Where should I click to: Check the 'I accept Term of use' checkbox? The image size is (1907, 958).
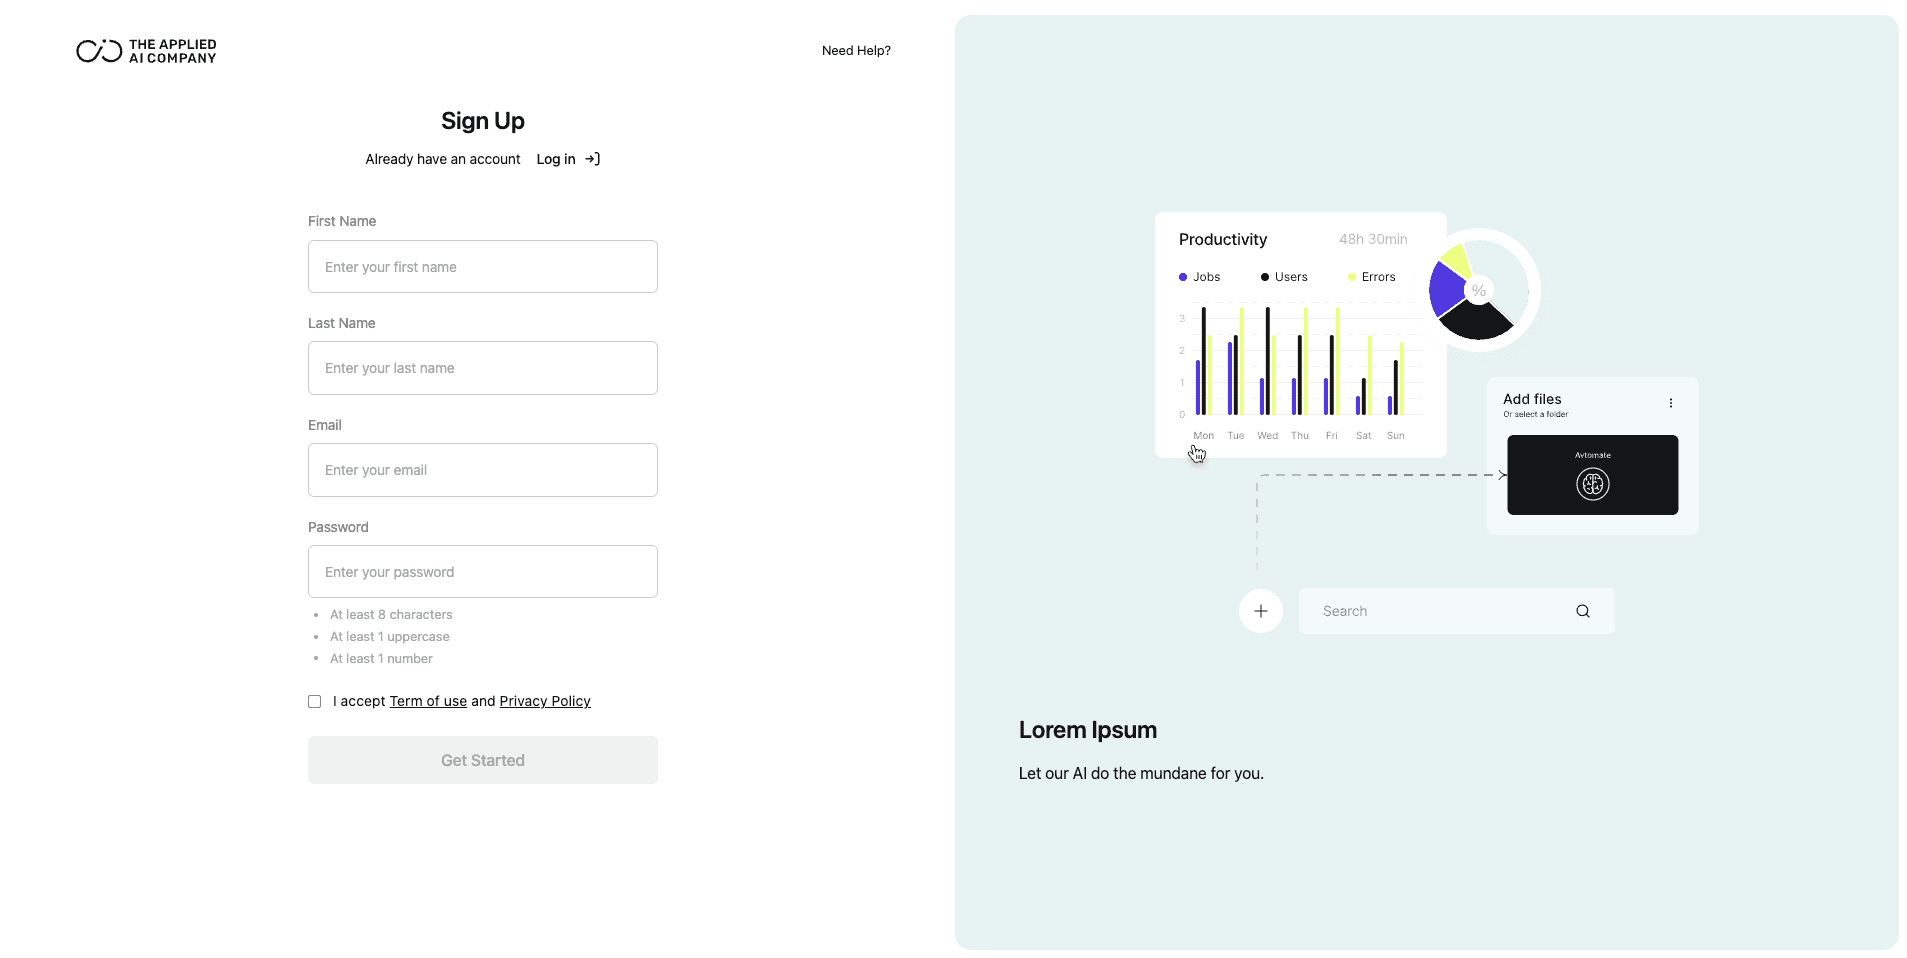pyautogui.click(x=314, y=701)
